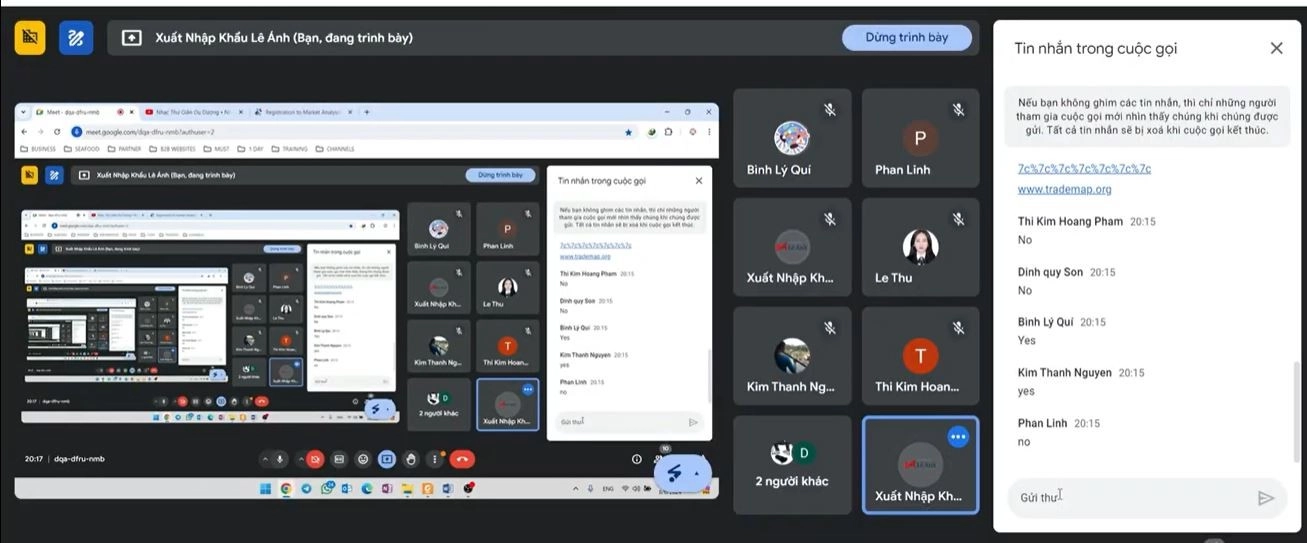The width and height of the screenshot is (1307, 543).
Task: Toggle the raise hand button
Action: coord(410,459)
